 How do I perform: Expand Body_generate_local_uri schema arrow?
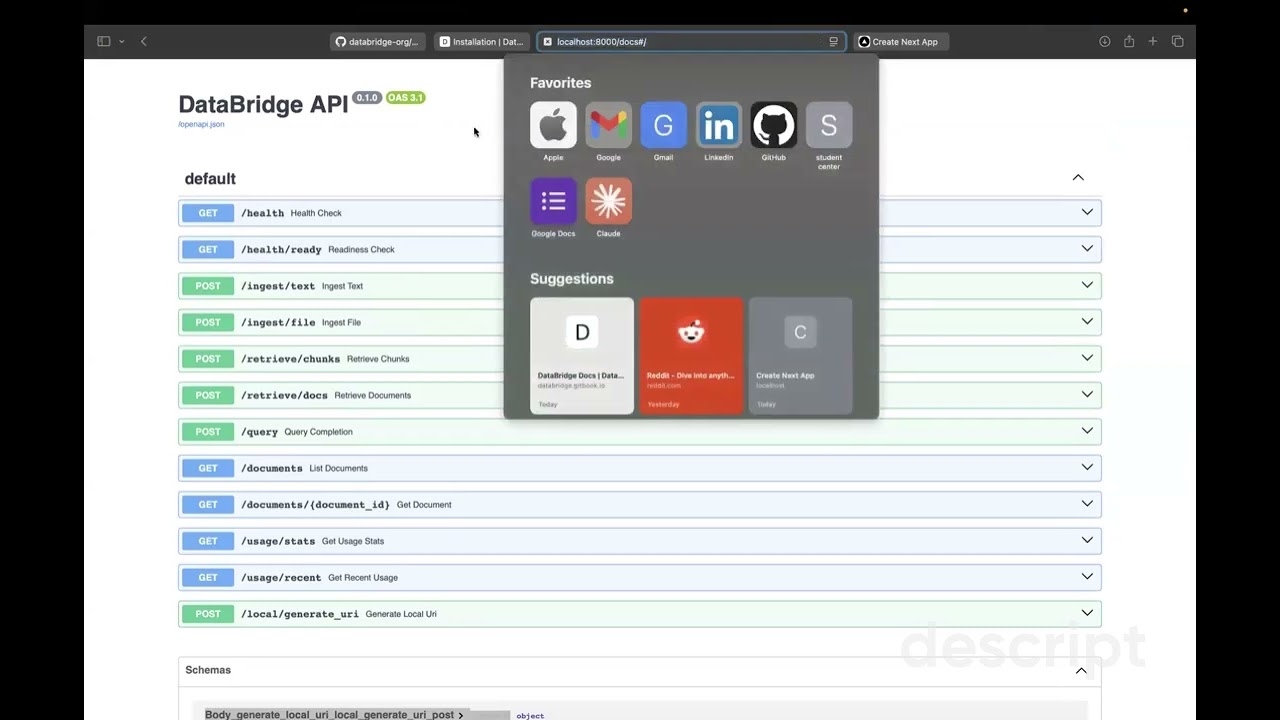click(x=460, y=715)
